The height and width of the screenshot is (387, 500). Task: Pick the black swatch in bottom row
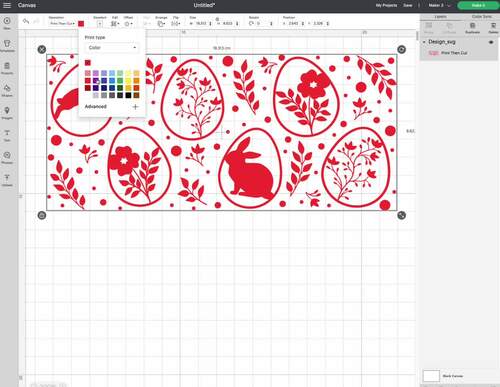128,95
